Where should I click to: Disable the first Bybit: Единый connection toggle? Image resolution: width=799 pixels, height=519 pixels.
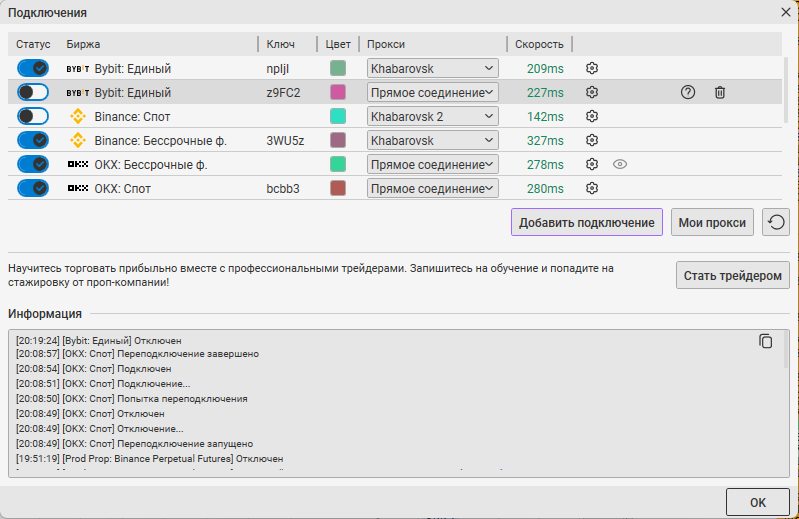coord(33,68)
